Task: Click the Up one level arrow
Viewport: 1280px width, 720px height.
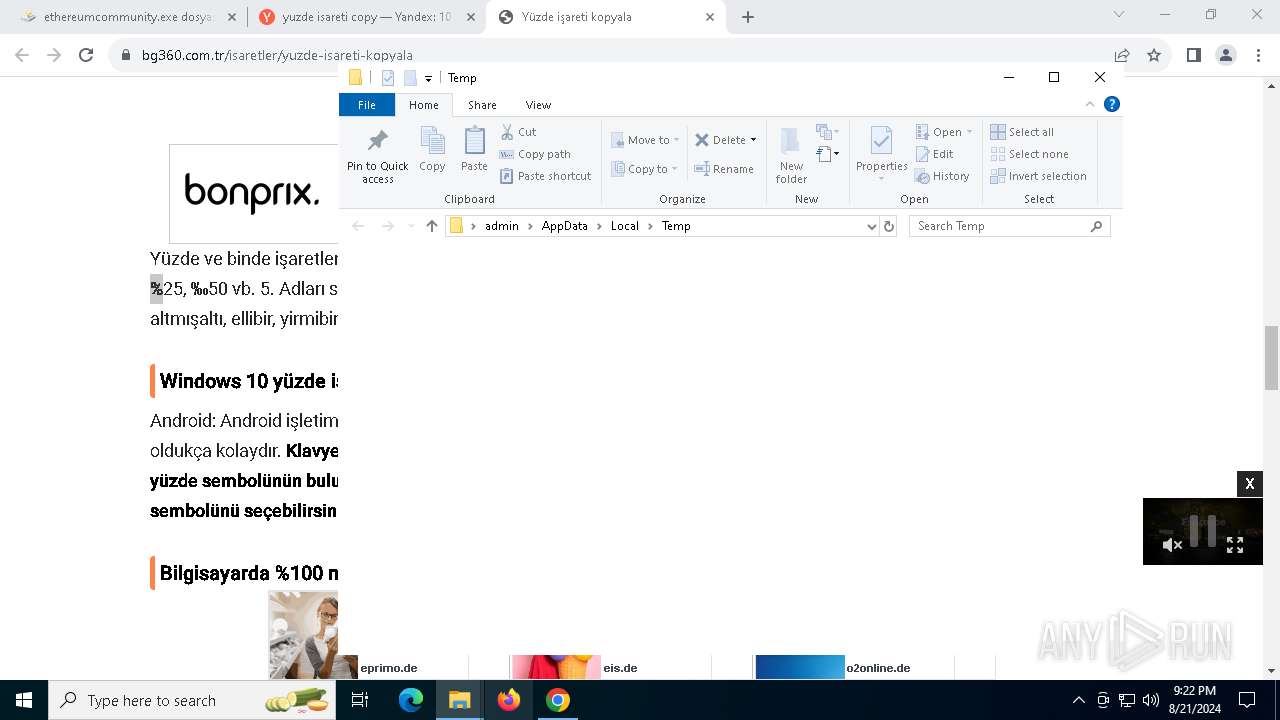Action: [432, 226]
